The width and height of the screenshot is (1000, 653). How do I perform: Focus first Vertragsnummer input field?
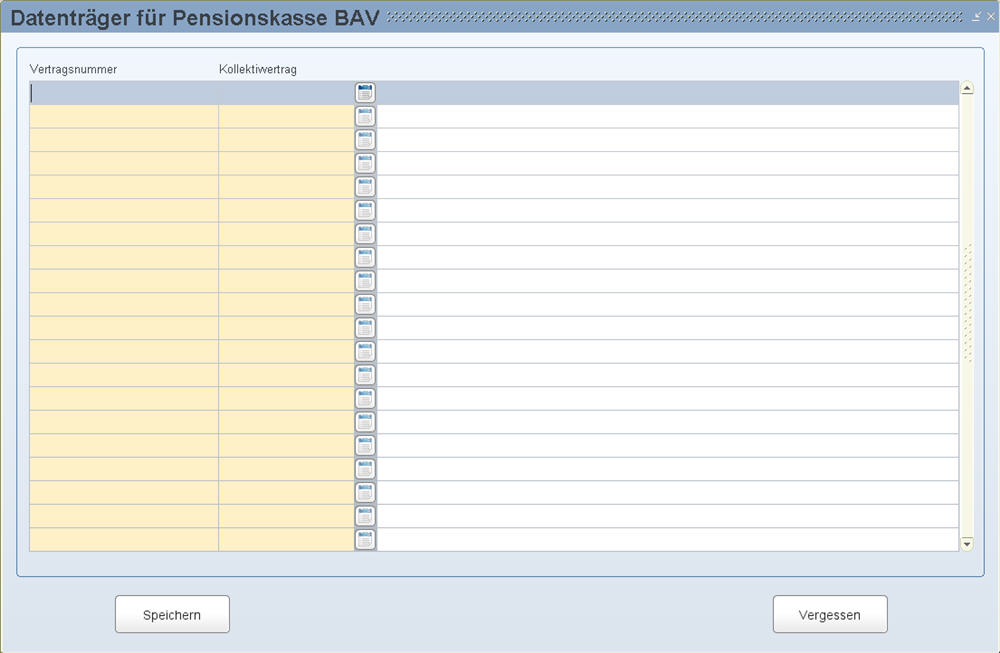click(124, 93)
